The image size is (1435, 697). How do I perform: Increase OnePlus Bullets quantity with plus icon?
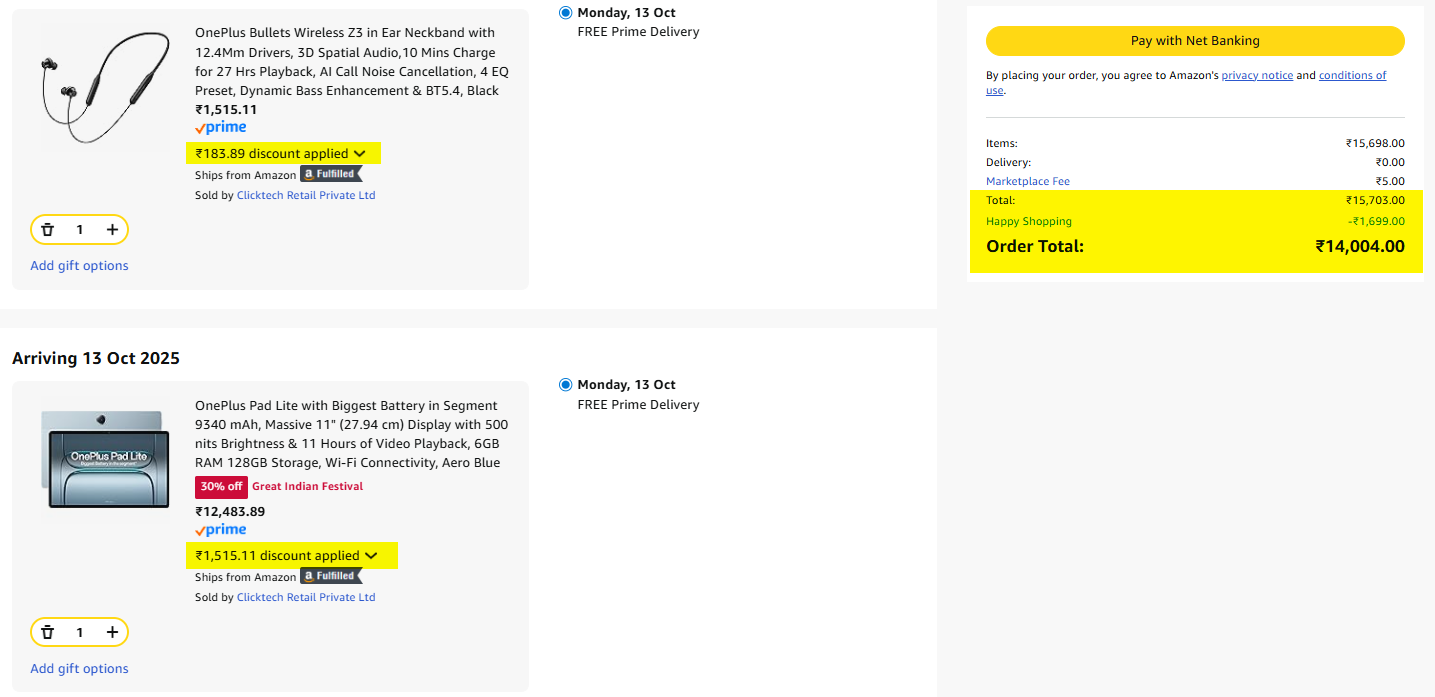click(x=112, y=230)
